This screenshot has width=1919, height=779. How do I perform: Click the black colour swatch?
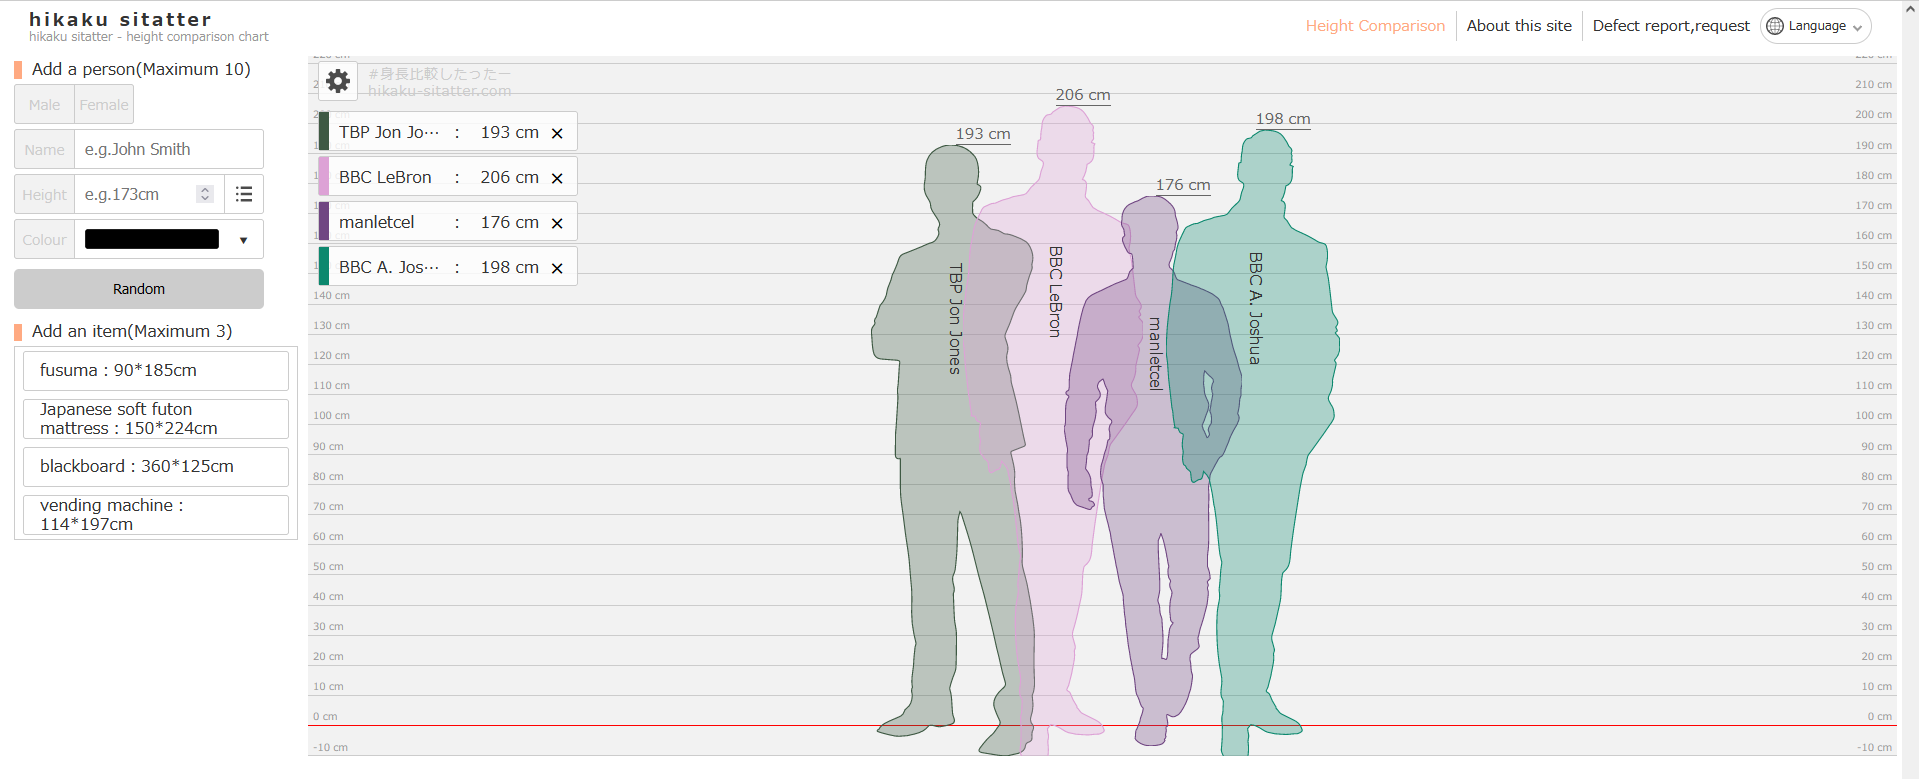(x=152, y=240)
